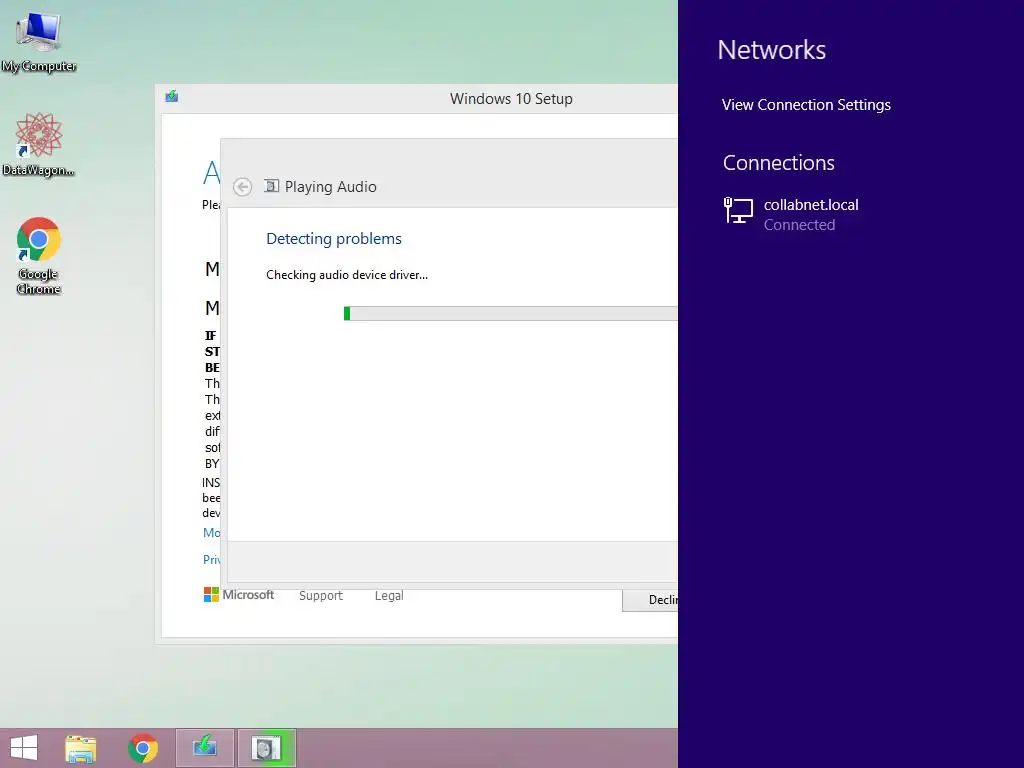Click the Checking audio device driver text
Viewport: 1024px width, 768px height.
click(x=347, y=275)
